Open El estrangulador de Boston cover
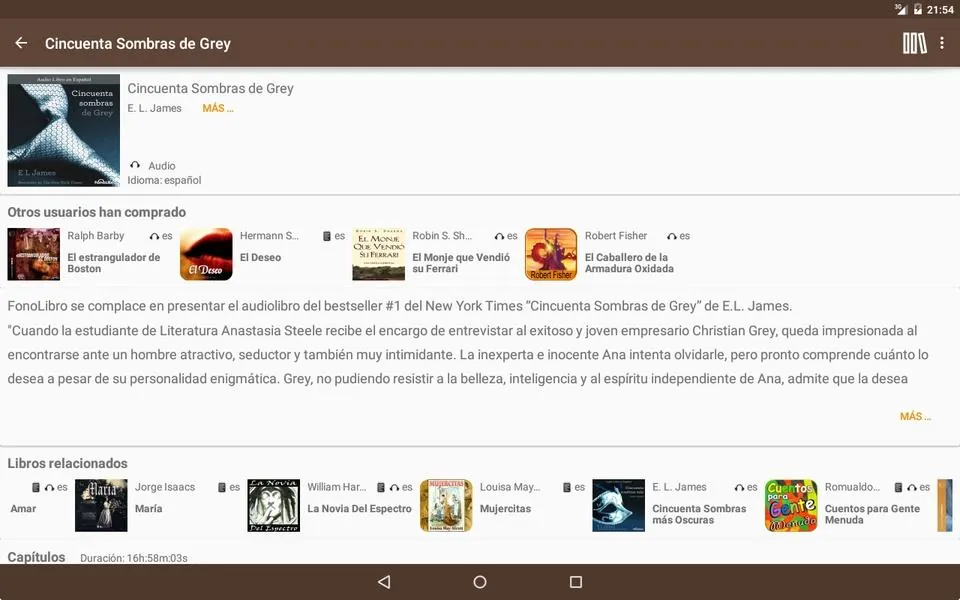 click(x=34, y=254)
